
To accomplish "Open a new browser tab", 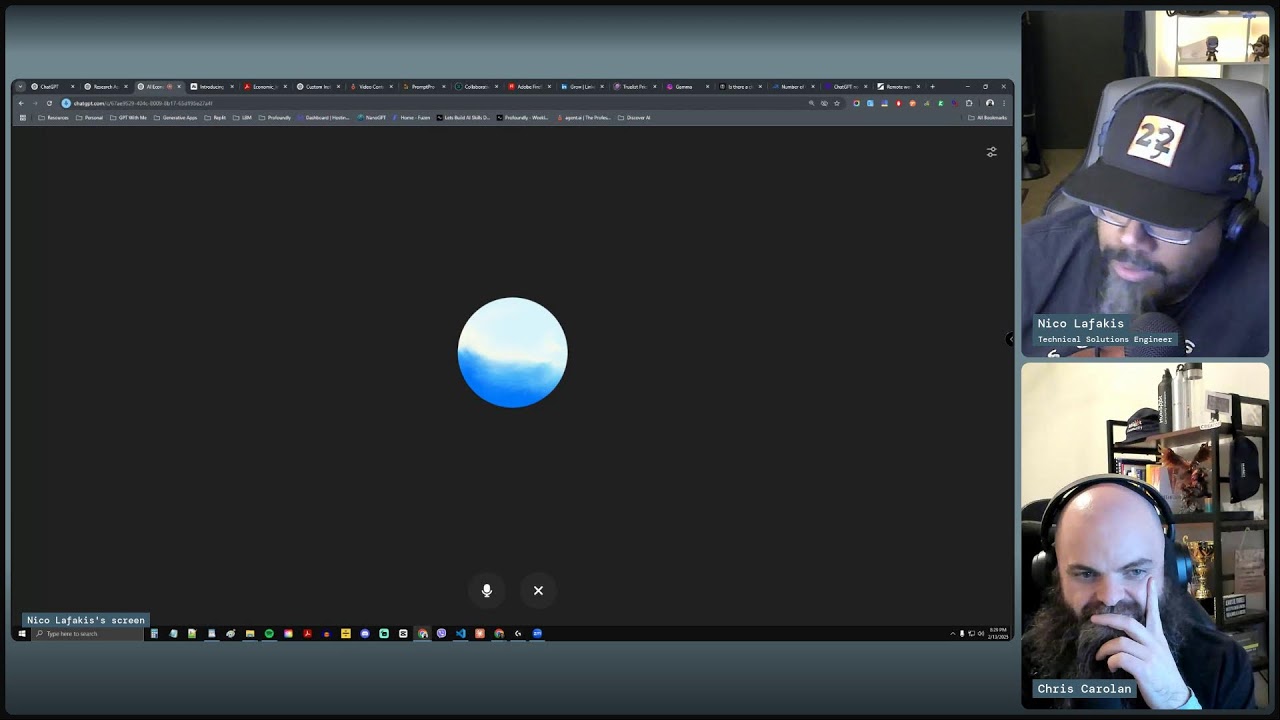I will [x=932, y=87].
